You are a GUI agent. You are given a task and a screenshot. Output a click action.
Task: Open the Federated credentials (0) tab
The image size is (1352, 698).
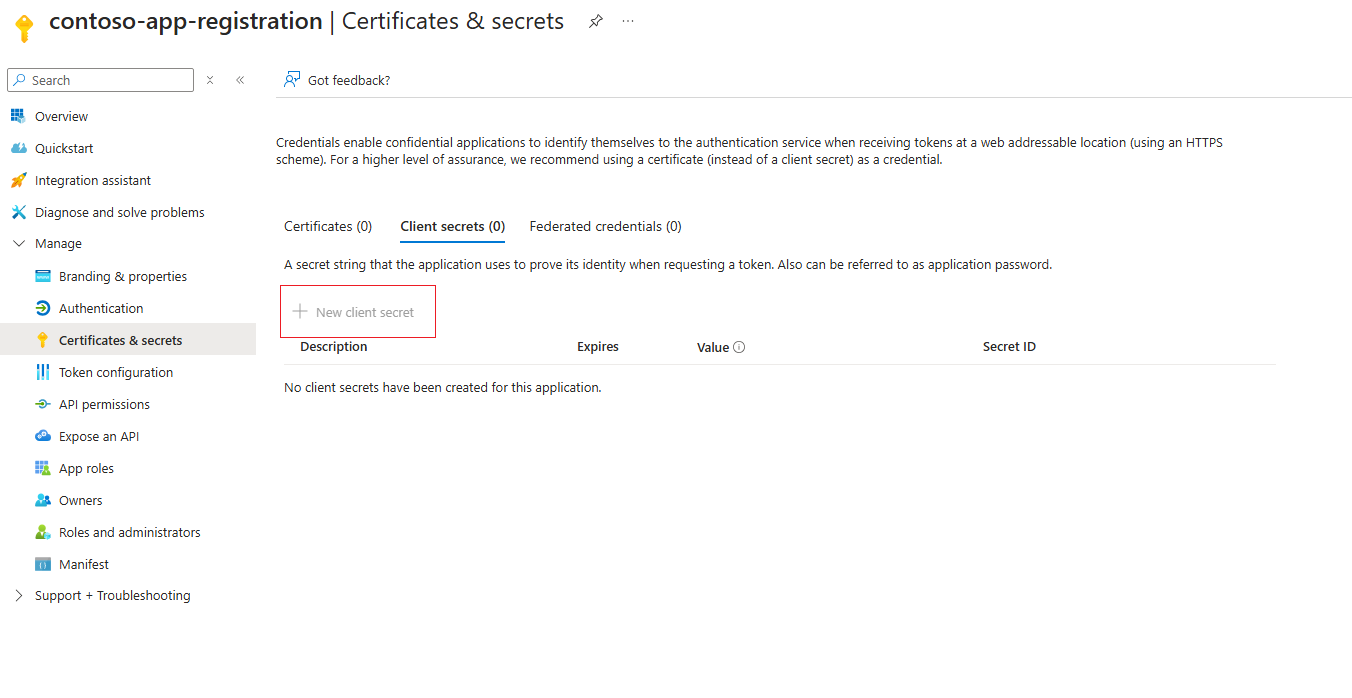click(x=605, y=226)
